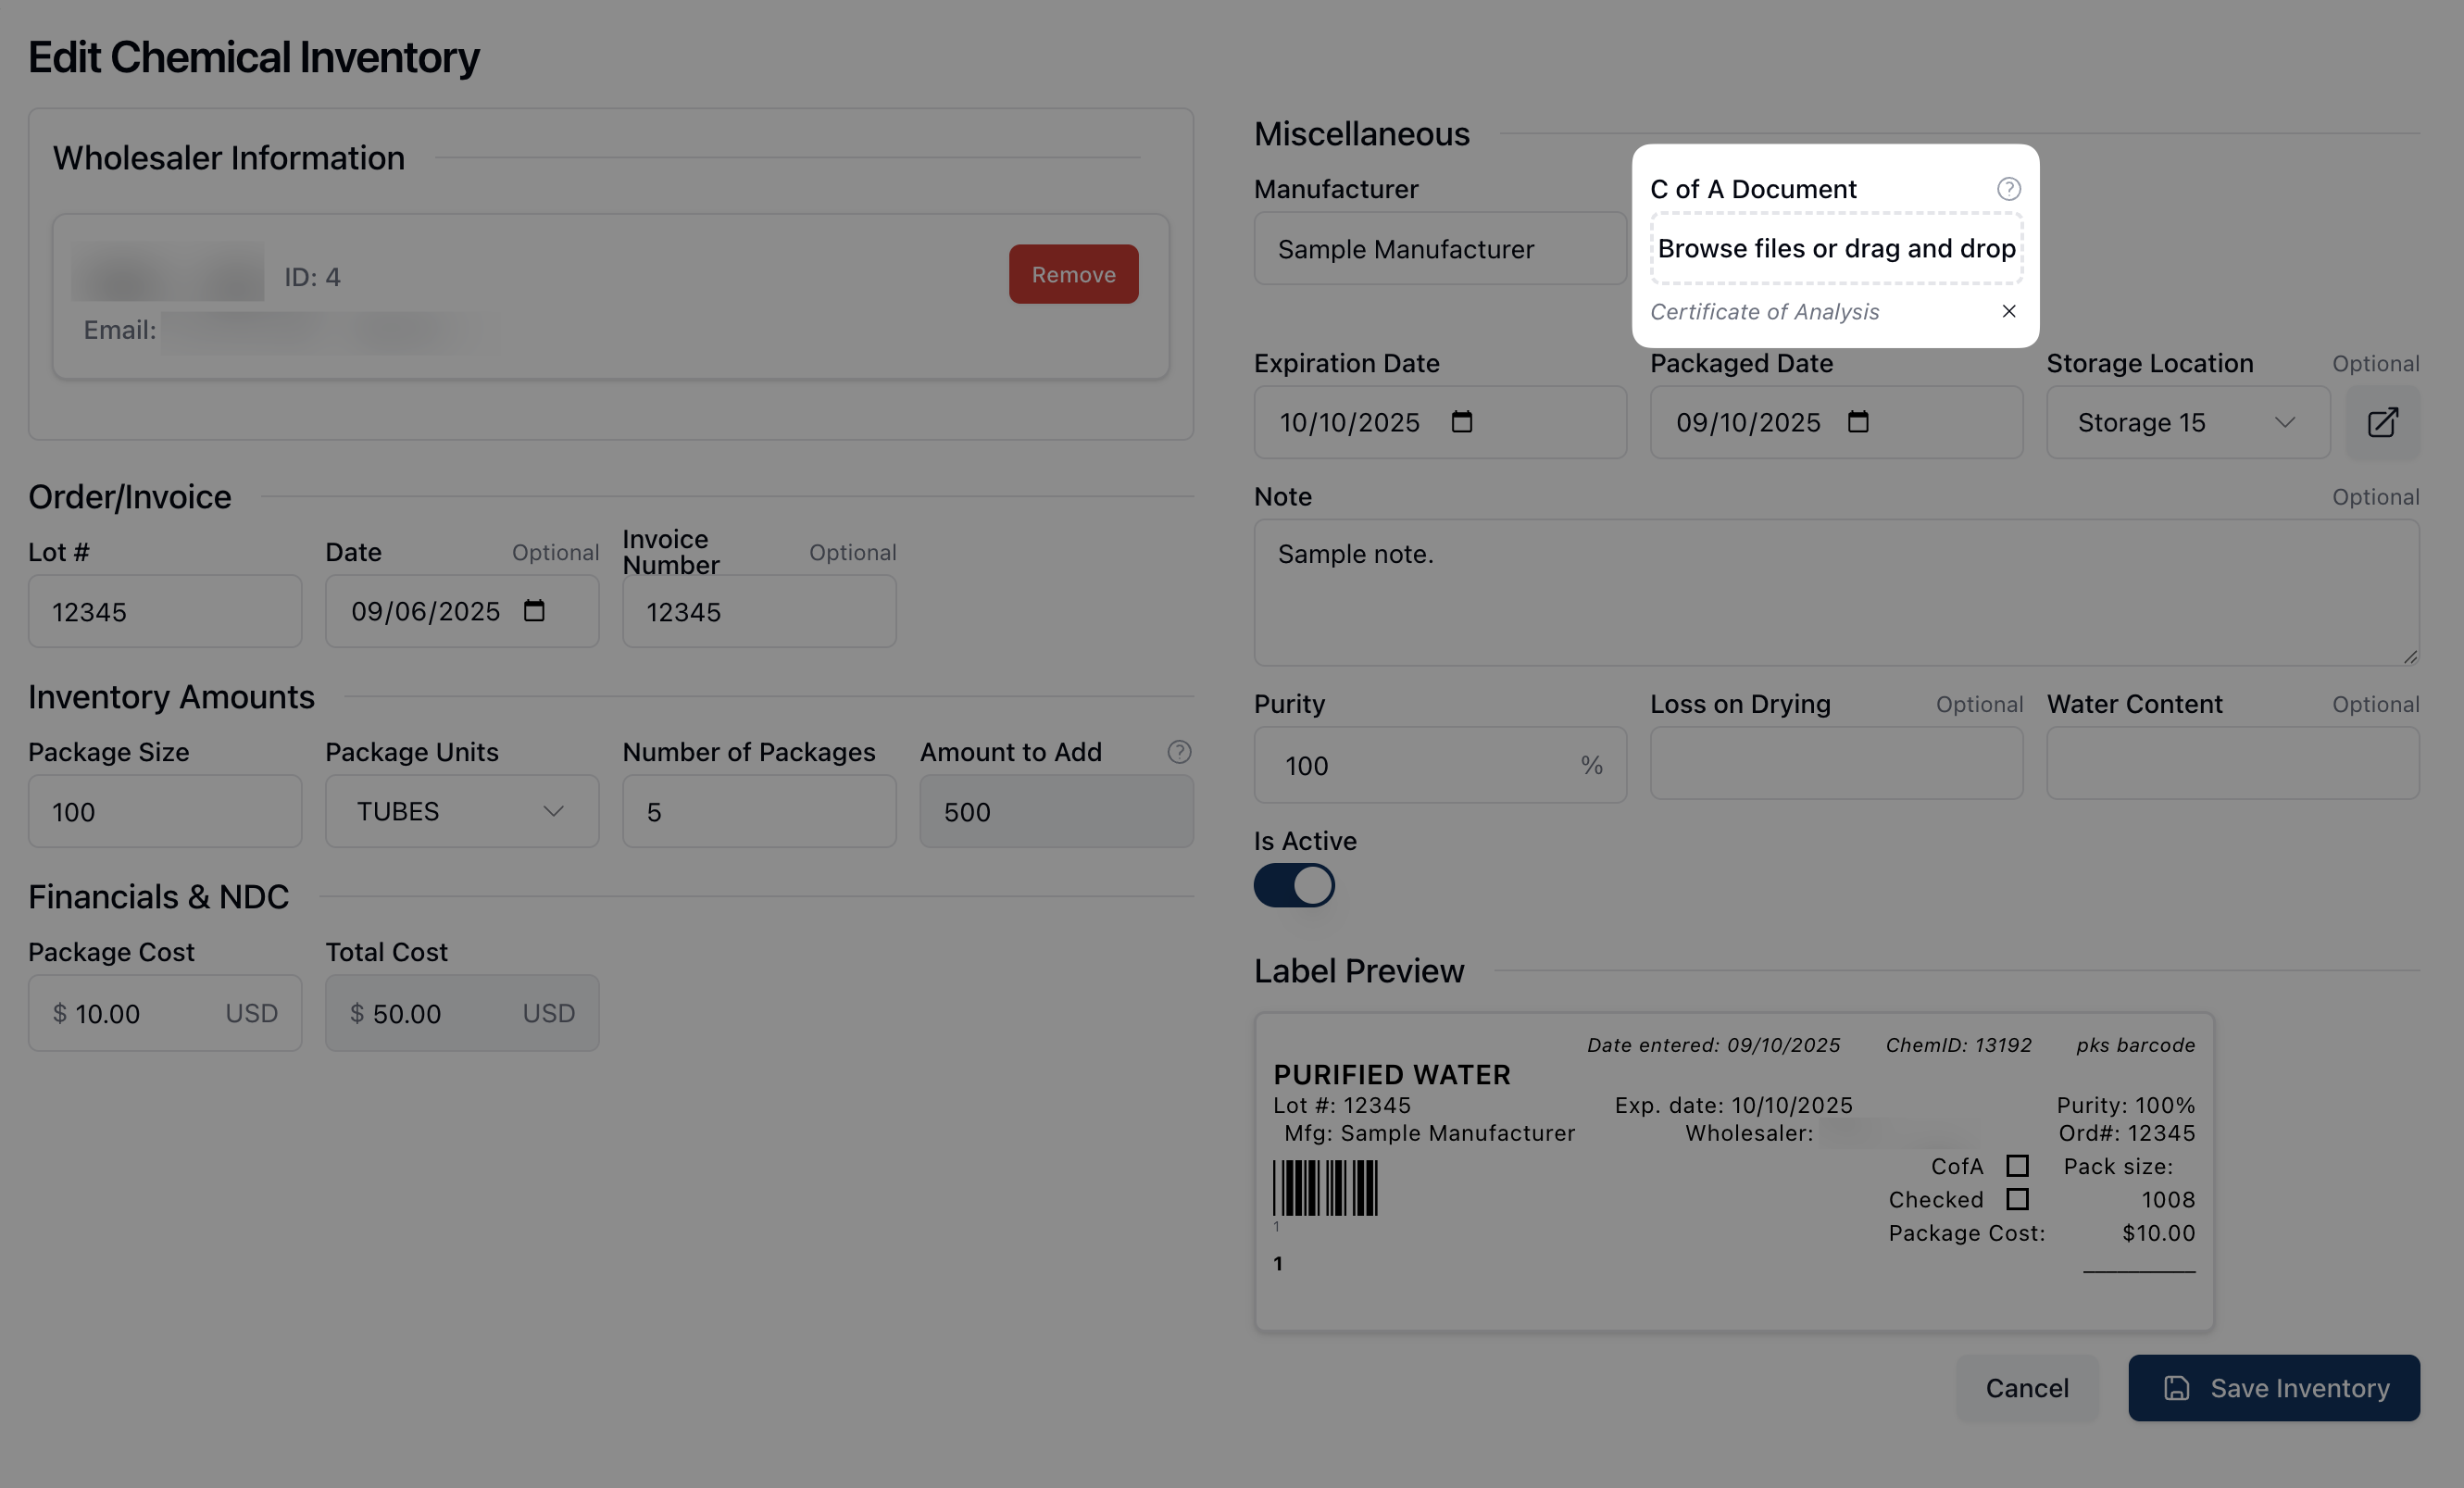
Task: Open the Order Date calendar picker icon
Action: click(534, 611)
